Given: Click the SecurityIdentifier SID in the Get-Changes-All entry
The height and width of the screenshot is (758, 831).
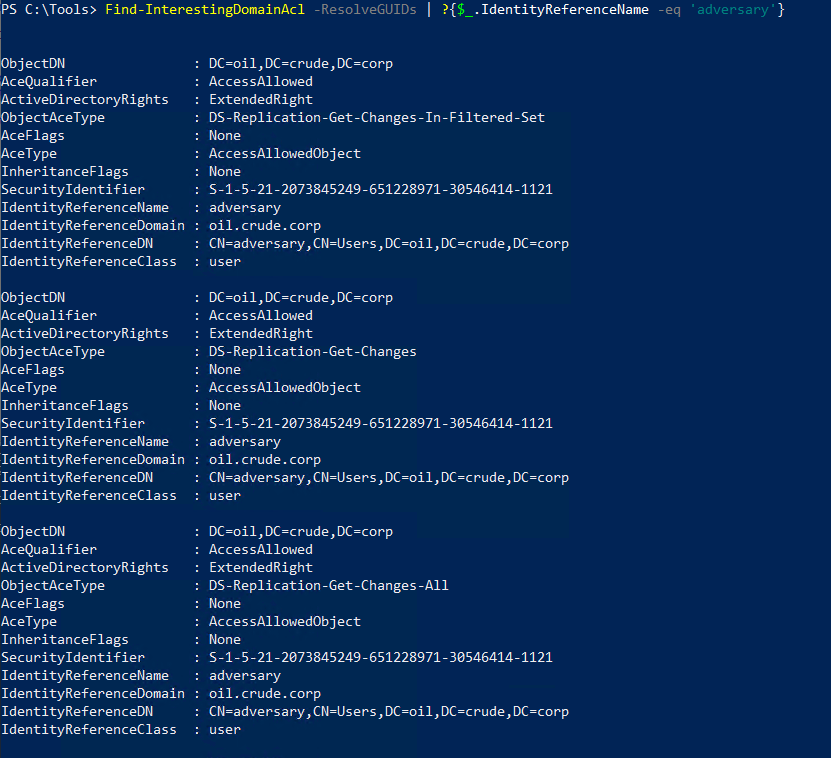Looking at the screenshot, I should (x=381, y=658).
